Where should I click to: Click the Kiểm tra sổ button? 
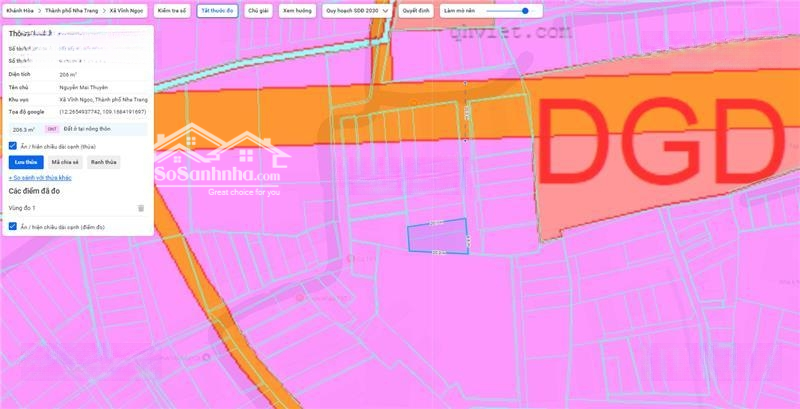tap(172, 10)
